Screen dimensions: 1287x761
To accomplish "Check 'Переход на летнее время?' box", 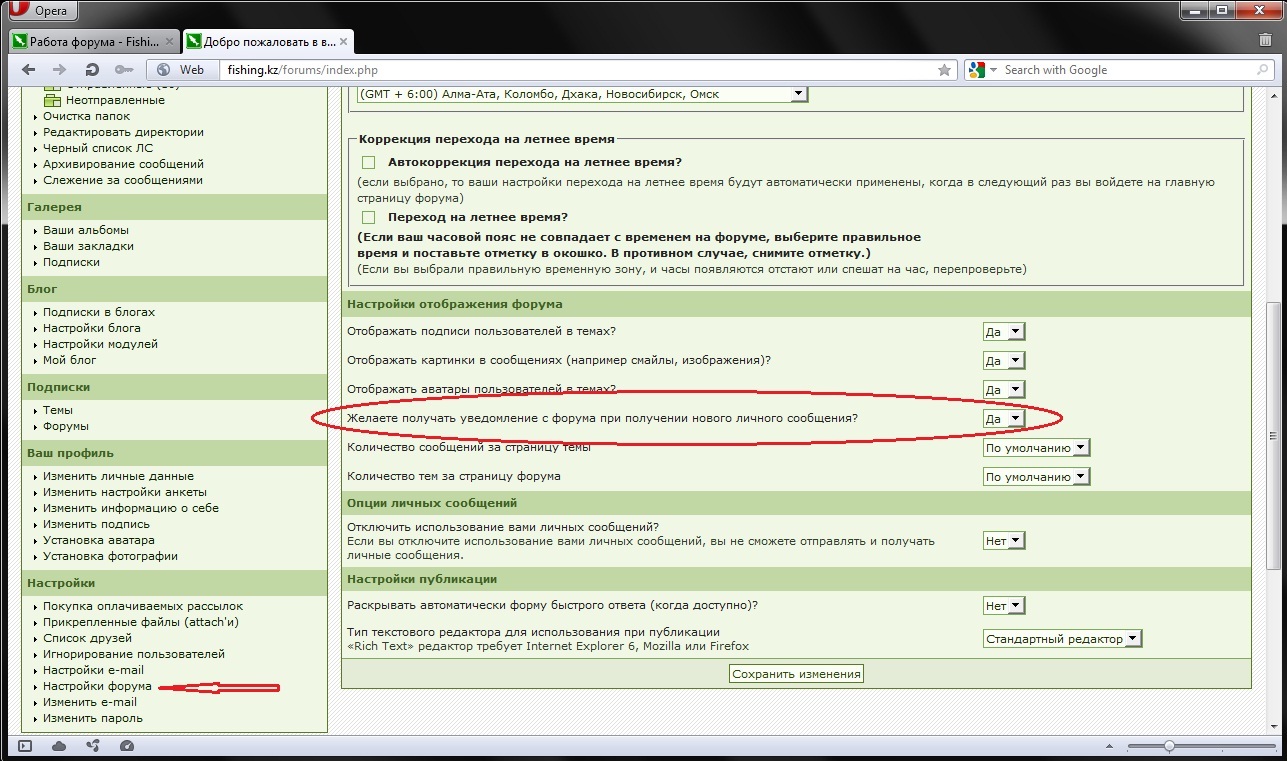I will tap(368, 217).
